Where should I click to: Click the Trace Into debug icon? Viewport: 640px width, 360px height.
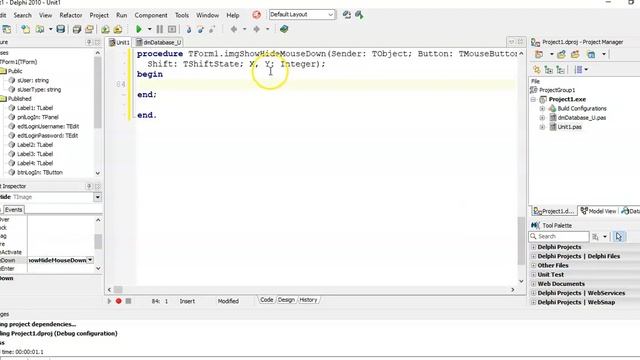(x=188, y=29)
